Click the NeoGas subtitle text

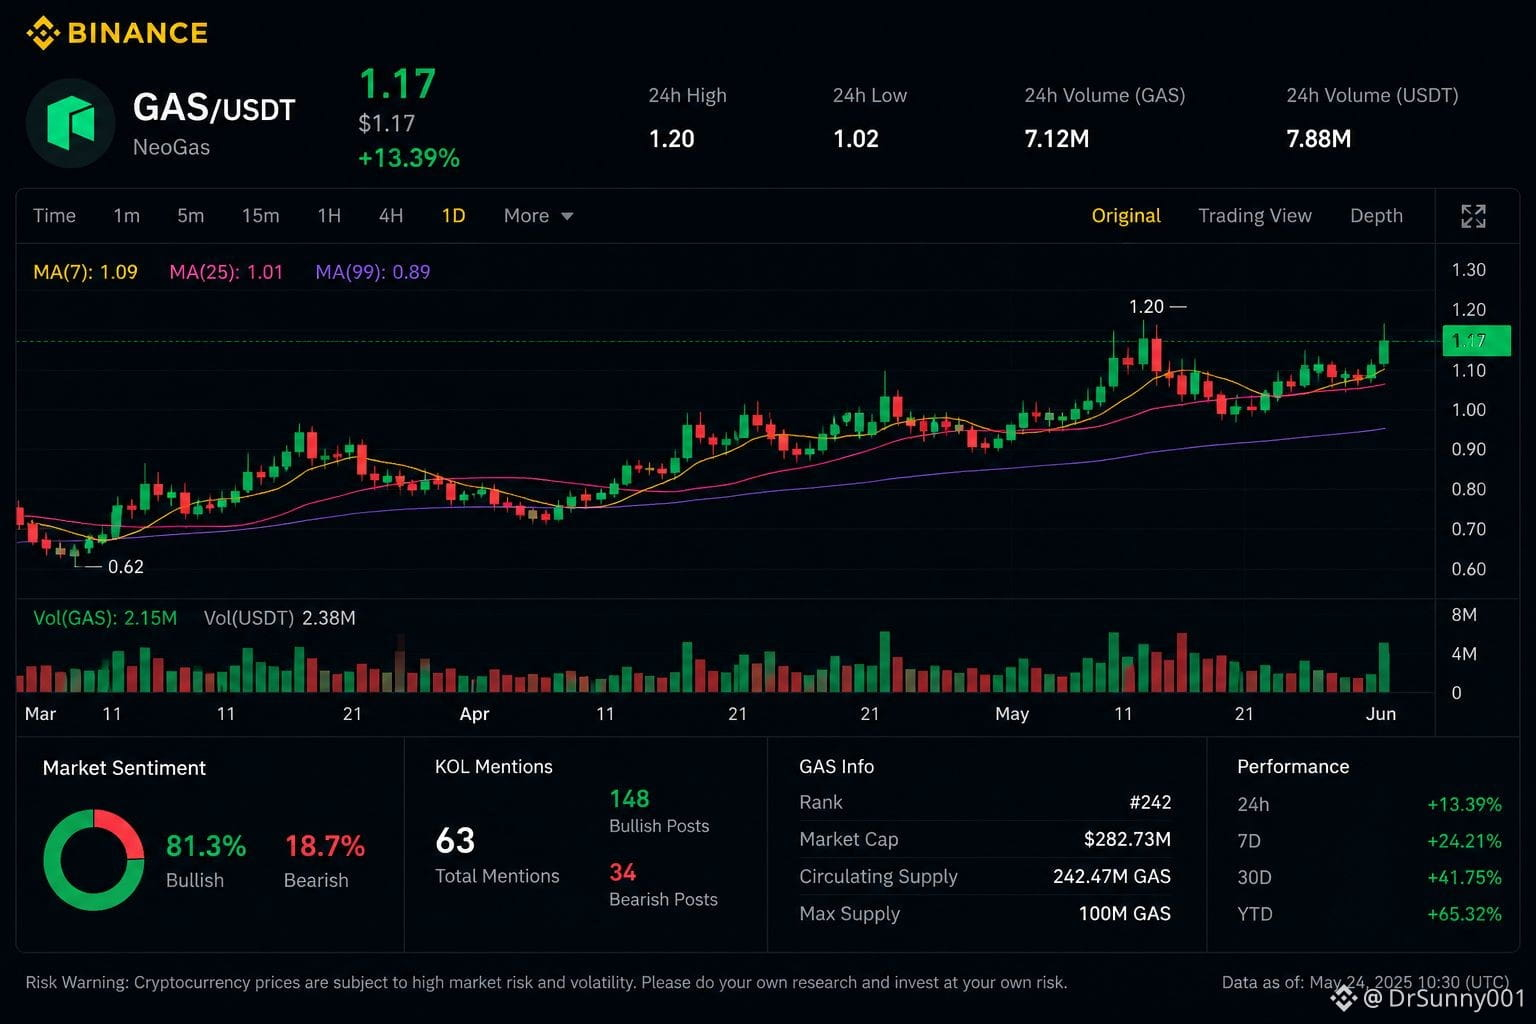coord(171,147)
